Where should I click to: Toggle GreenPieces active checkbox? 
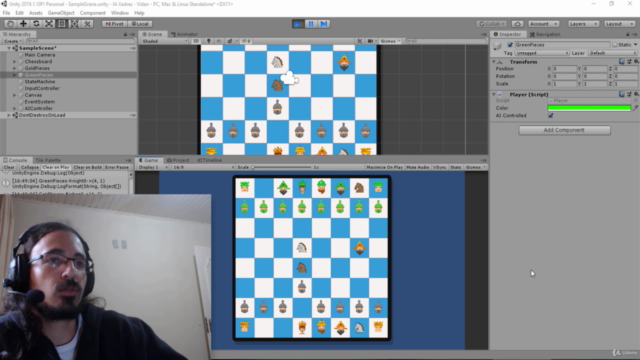click(x=510, y=44)
